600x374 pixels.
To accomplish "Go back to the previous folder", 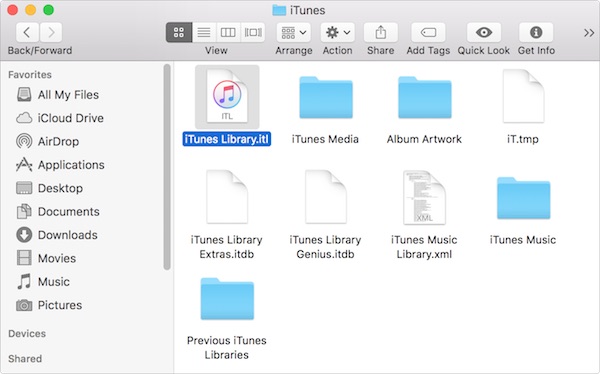I will 27,33.
